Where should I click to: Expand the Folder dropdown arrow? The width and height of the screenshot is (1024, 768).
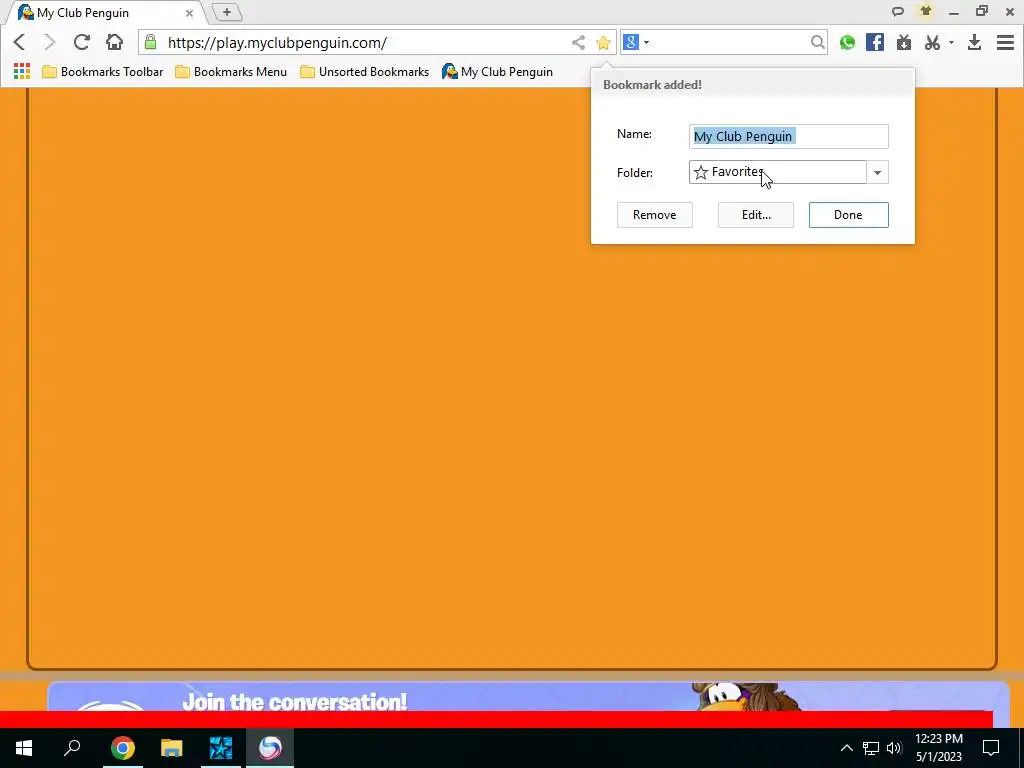877,172
